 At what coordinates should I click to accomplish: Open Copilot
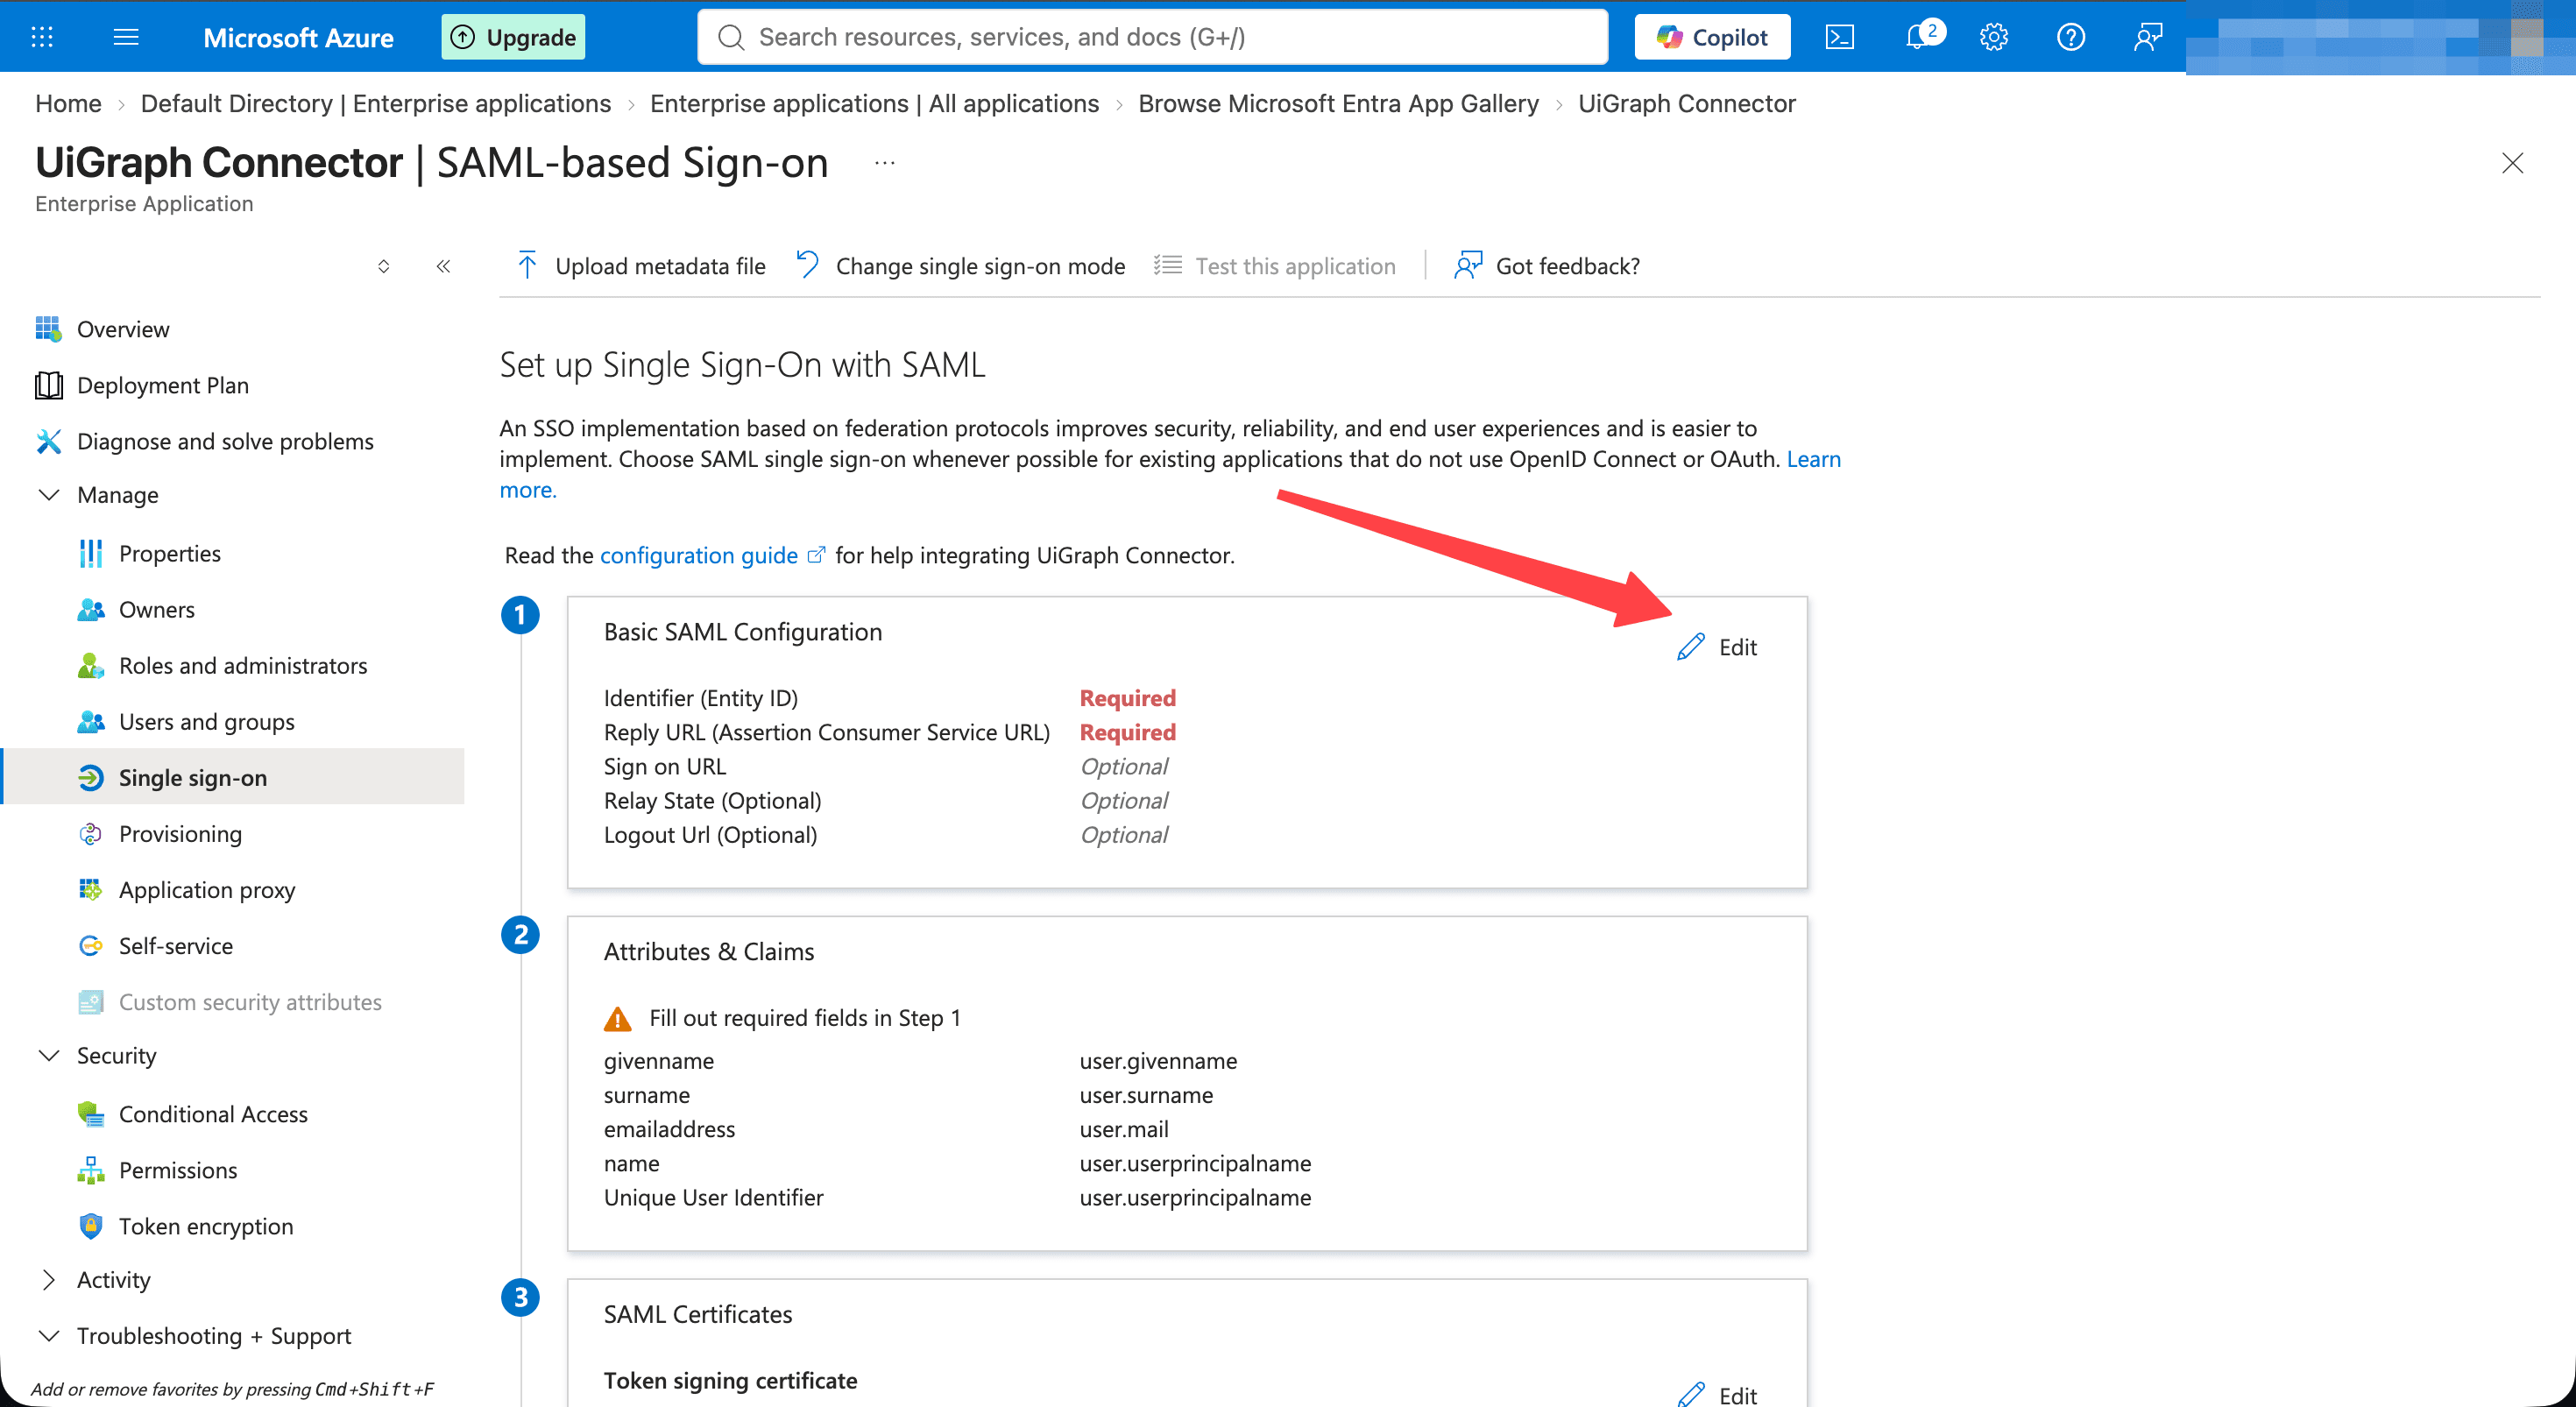coord(1712,37)
